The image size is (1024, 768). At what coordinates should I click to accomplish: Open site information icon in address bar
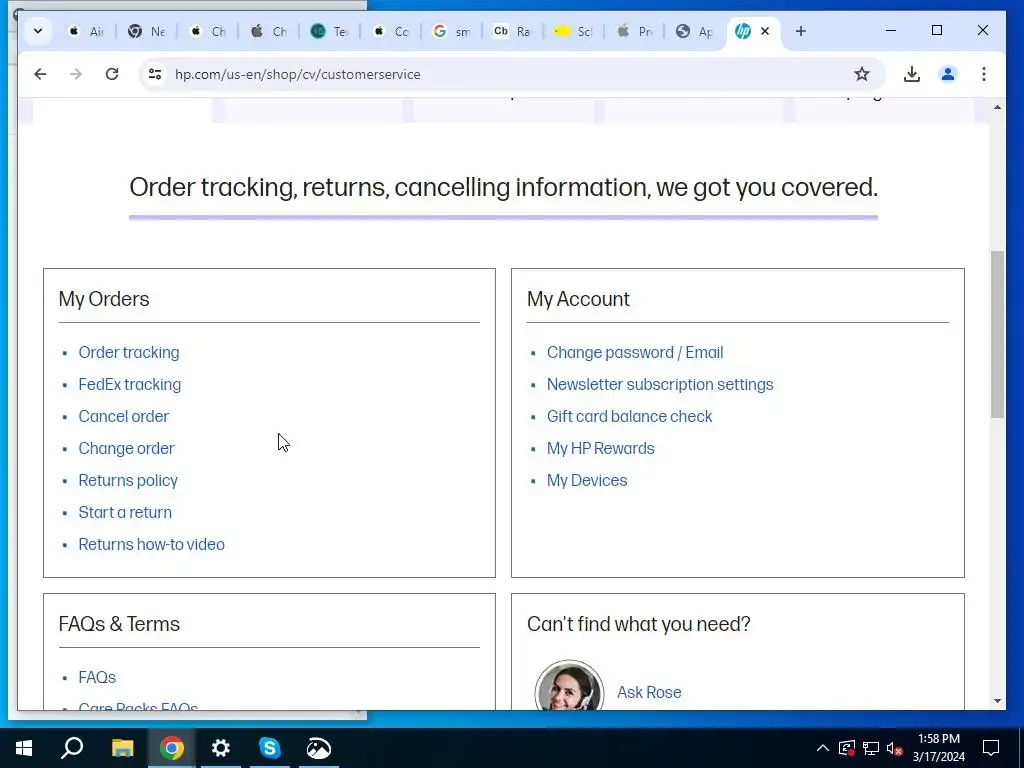point(155,74)
